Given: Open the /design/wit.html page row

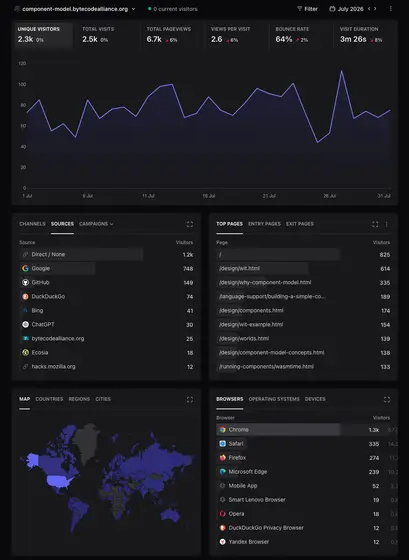Looking at the screenshot, I should coord(303,269).
